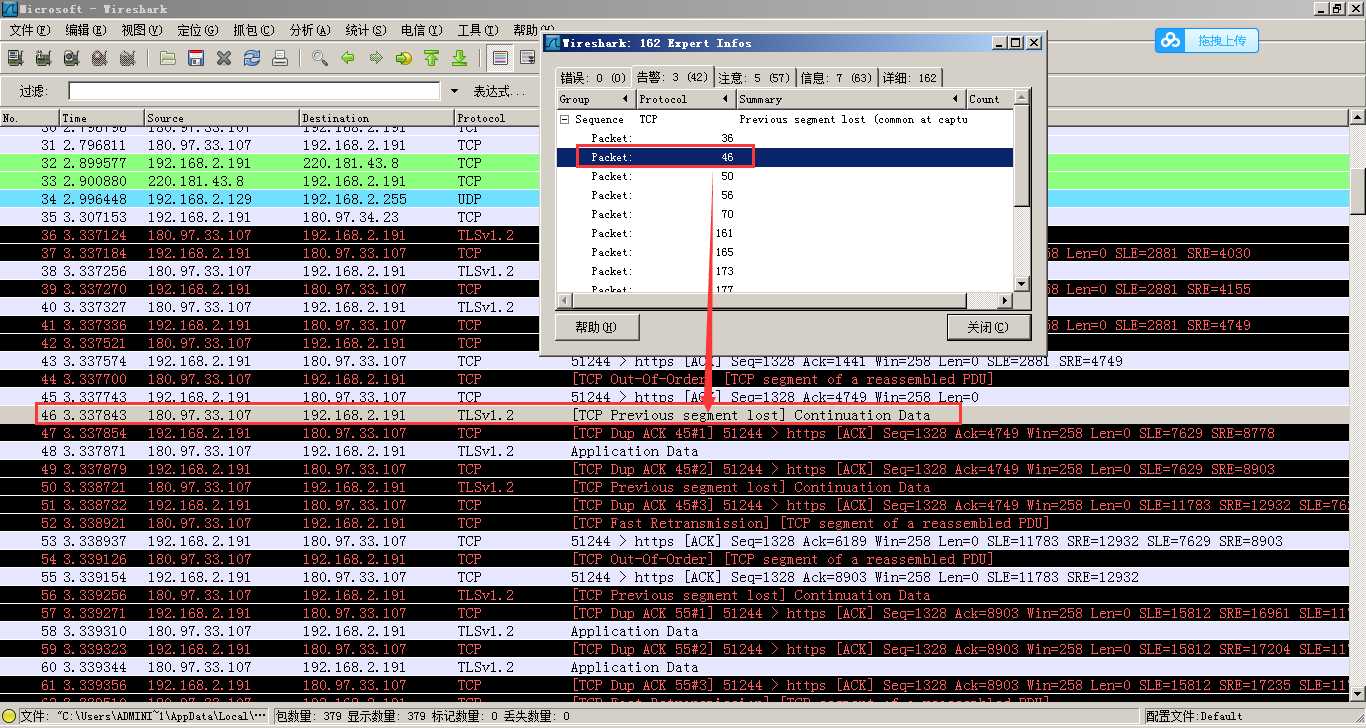This screenshot has width=1366, height=728.
Task: Find a packet with magnifier icon
Action: 320,58
